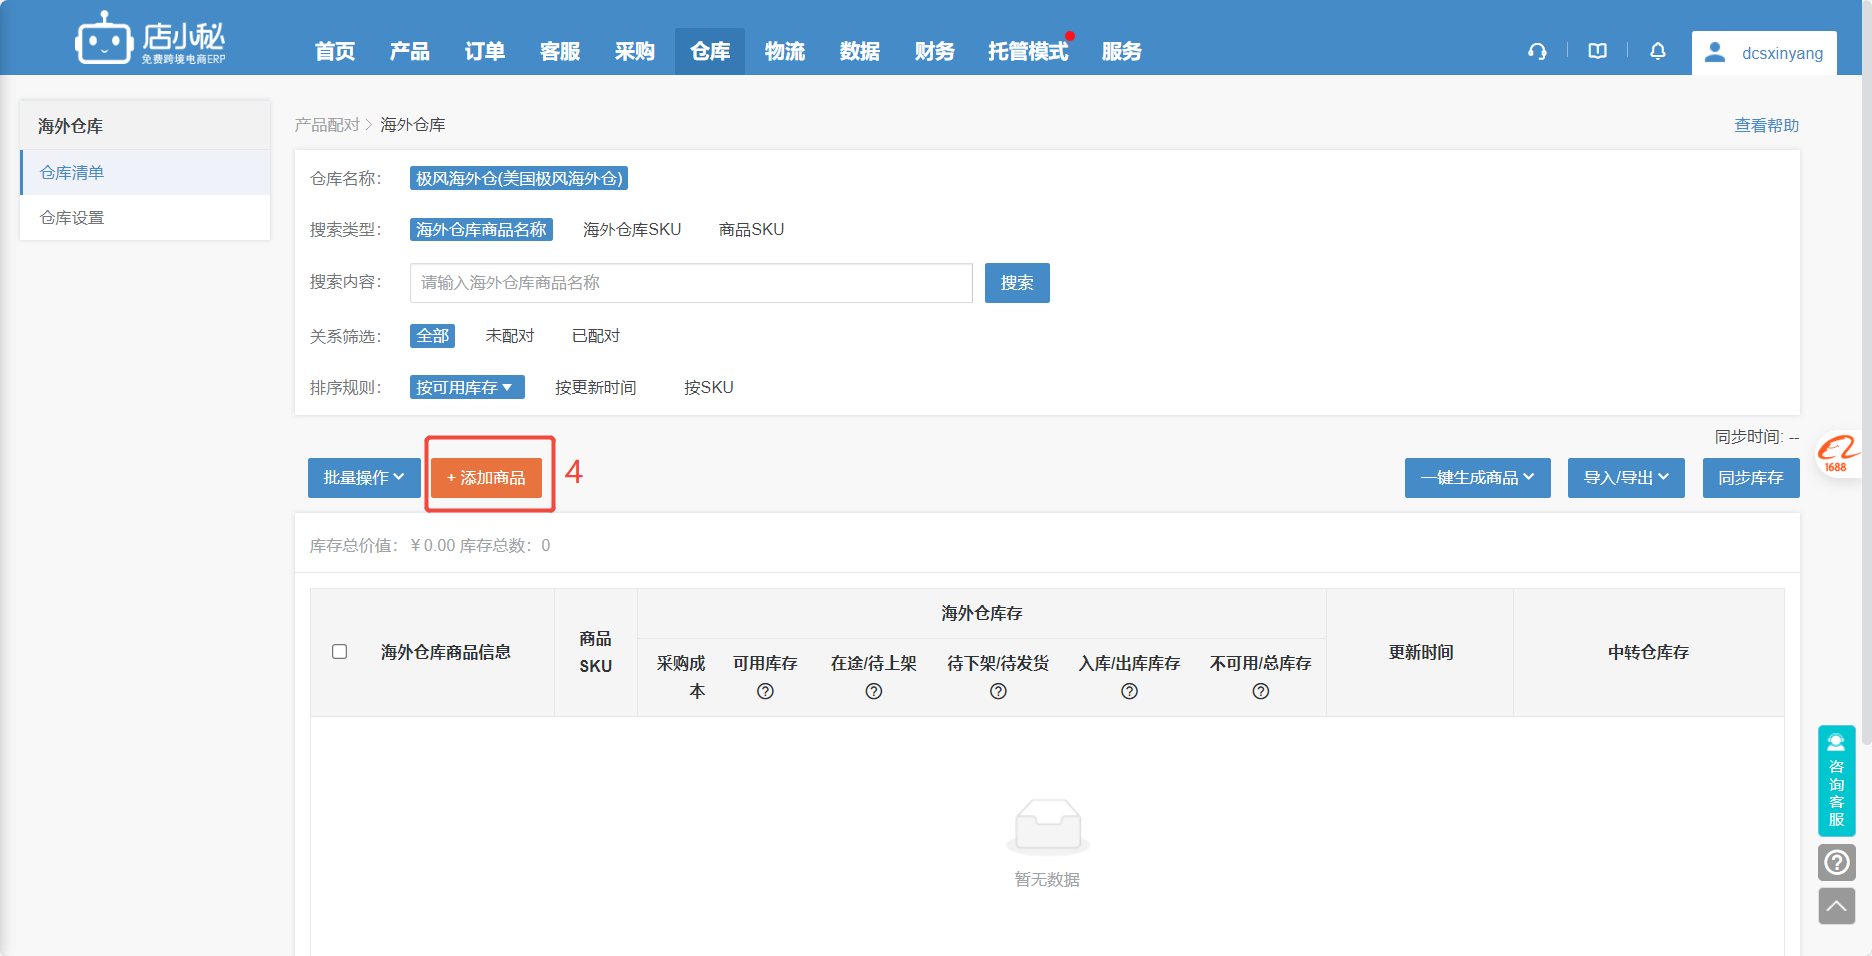Click the 1688 floating logo icon
The width and height of the screenshot is (1872, 956).
click(1837, 454)
